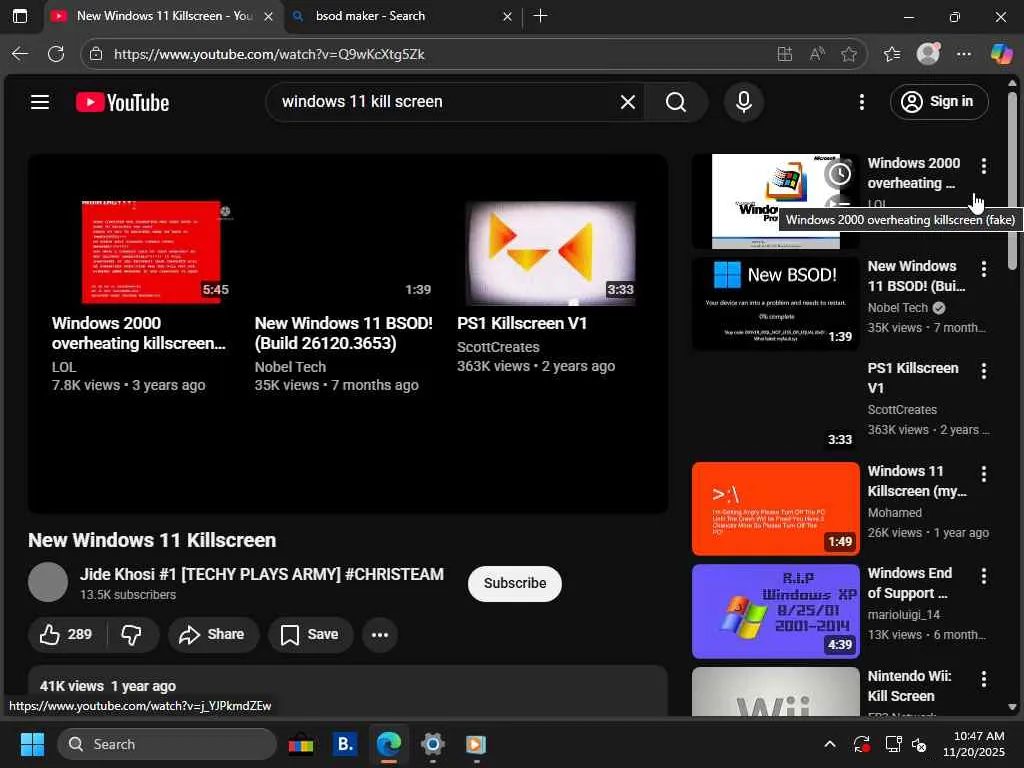Open apps available icon in address bar
Viewport: 1024px width, 768px height.
point(785,54)
